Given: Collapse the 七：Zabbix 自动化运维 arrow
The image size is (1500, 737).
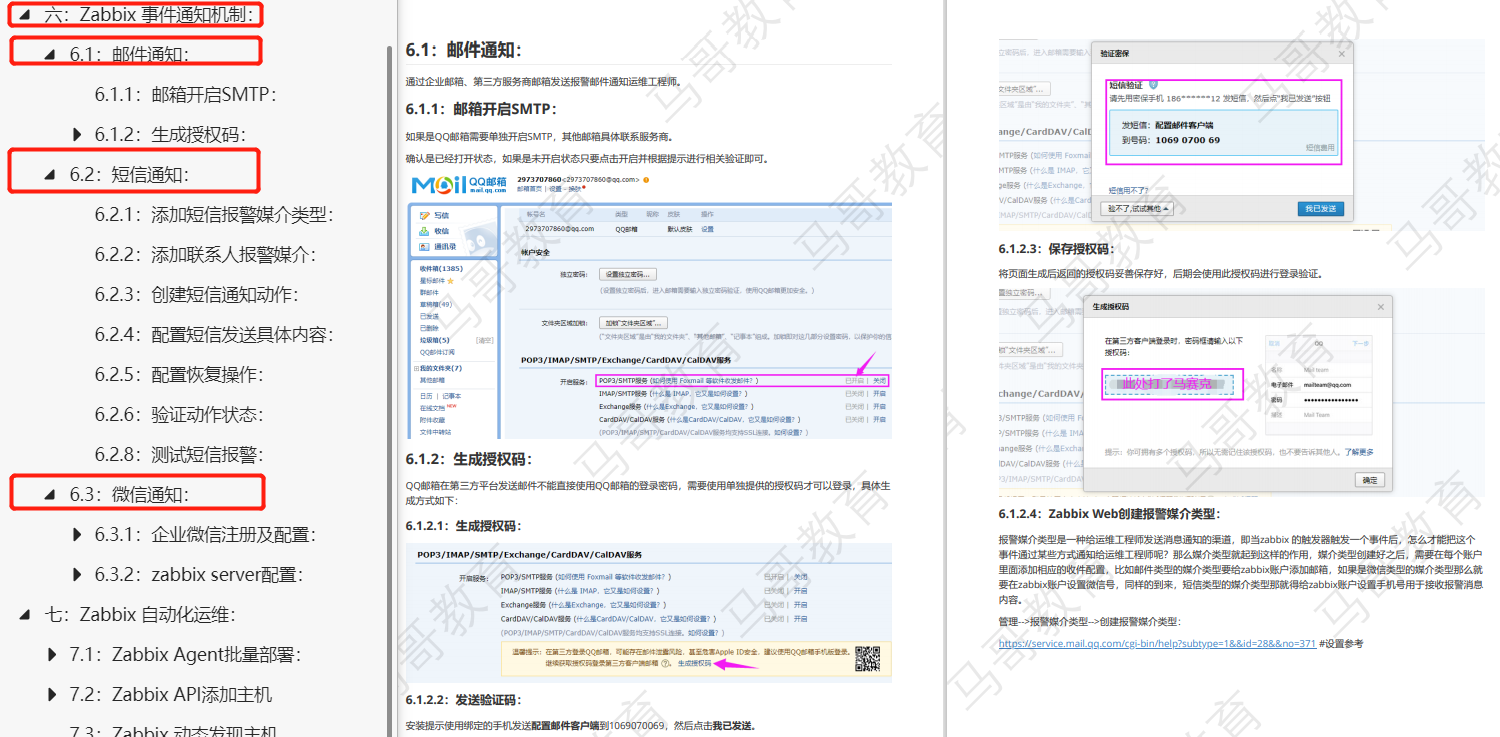Looking at the screenshot, I should (24, 614).
